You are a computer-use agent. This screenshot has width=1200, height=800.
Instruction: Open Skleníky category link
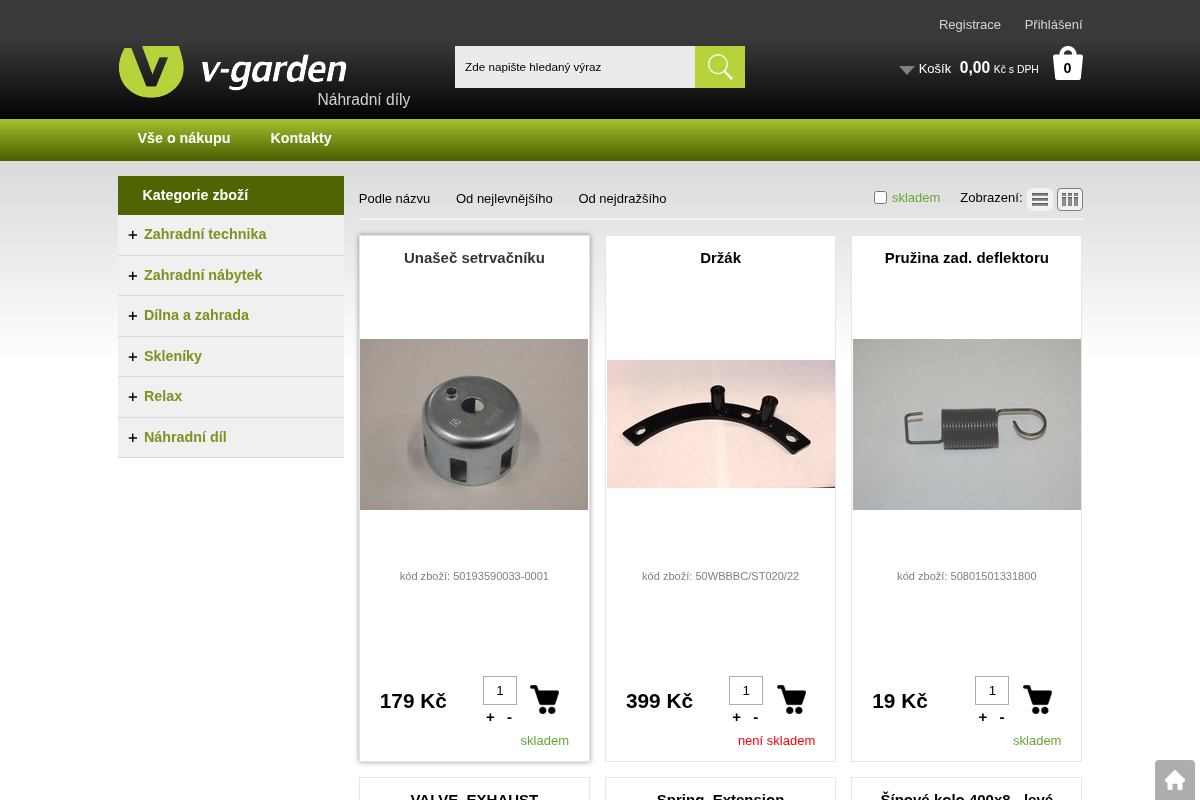pos(173,356)
